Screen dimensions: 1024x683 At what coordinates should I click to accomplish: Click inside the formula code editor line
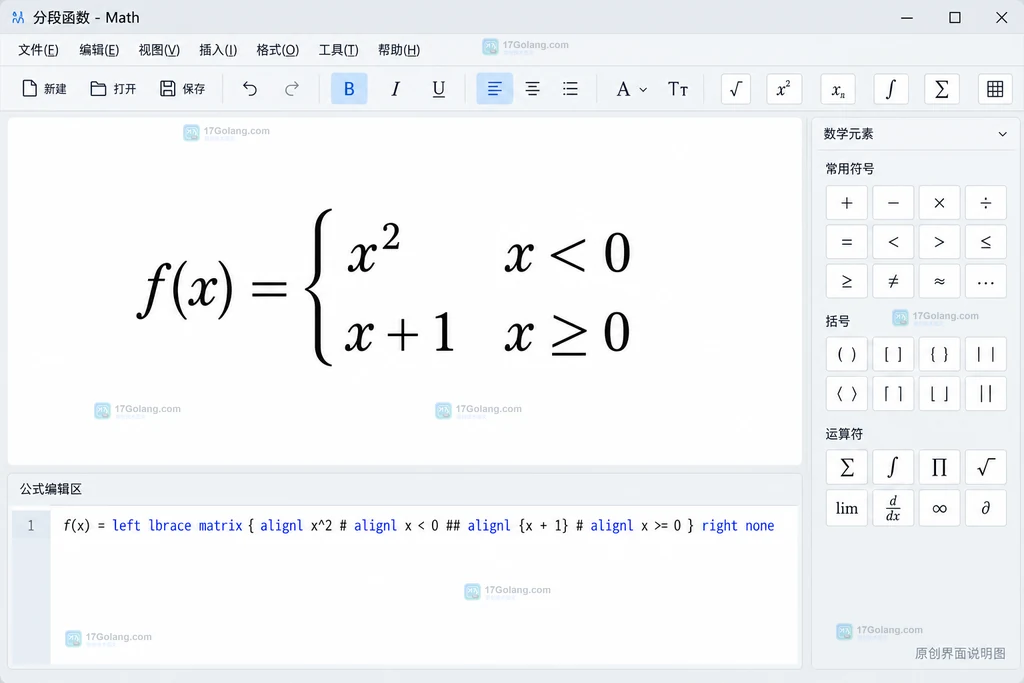[x=419, y=526]
